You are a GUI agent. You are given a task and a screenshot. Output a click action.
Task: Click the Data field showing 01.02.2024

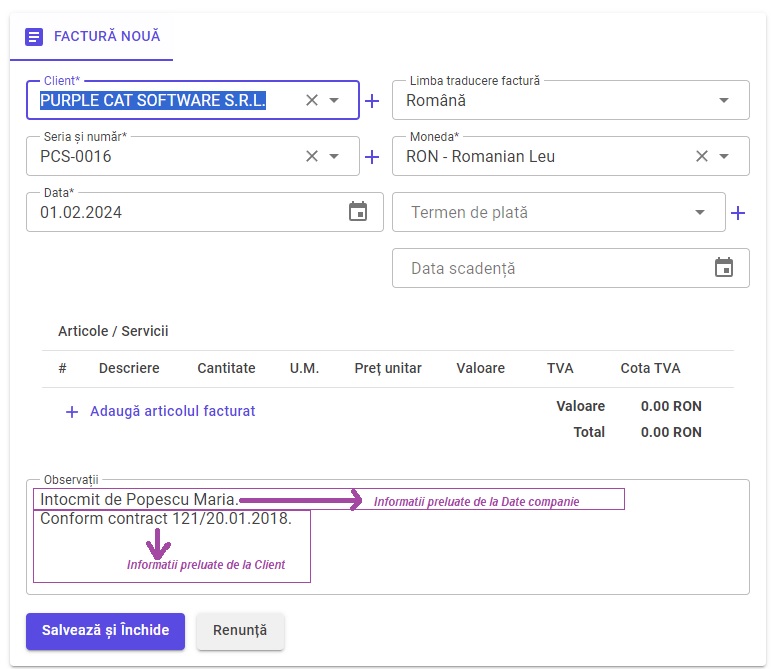point(205,212)
